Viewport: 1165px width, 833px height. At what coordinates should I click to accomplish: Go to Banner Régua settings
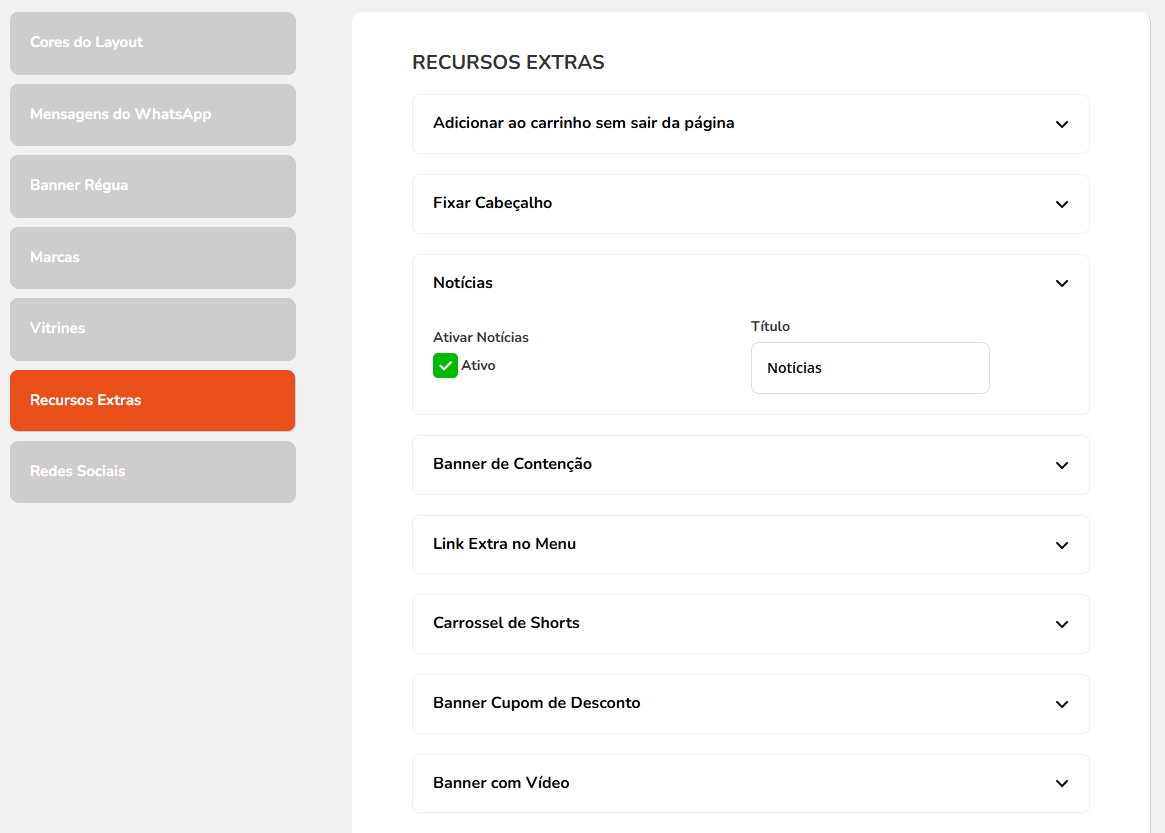(x=152, y=186)
